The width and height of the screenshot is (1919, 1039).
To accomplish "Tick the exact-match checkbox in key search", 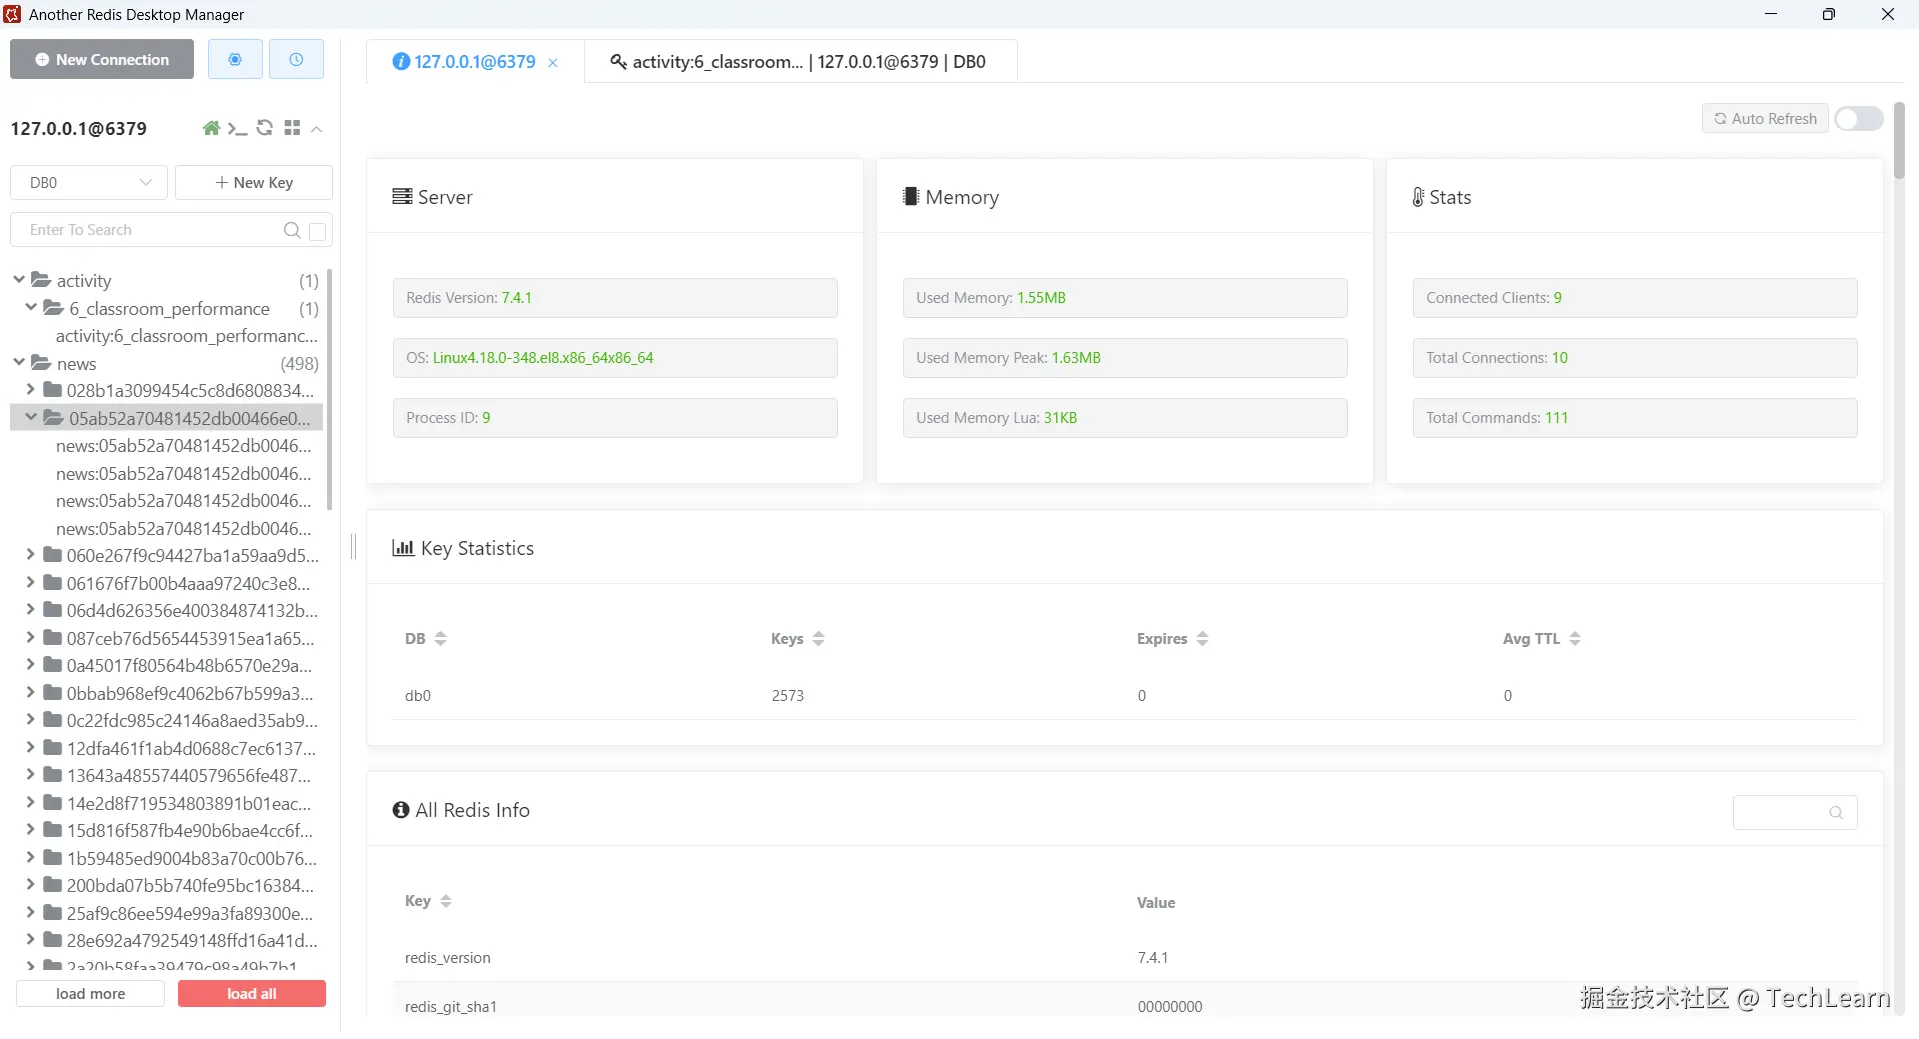I will point(318,231).
